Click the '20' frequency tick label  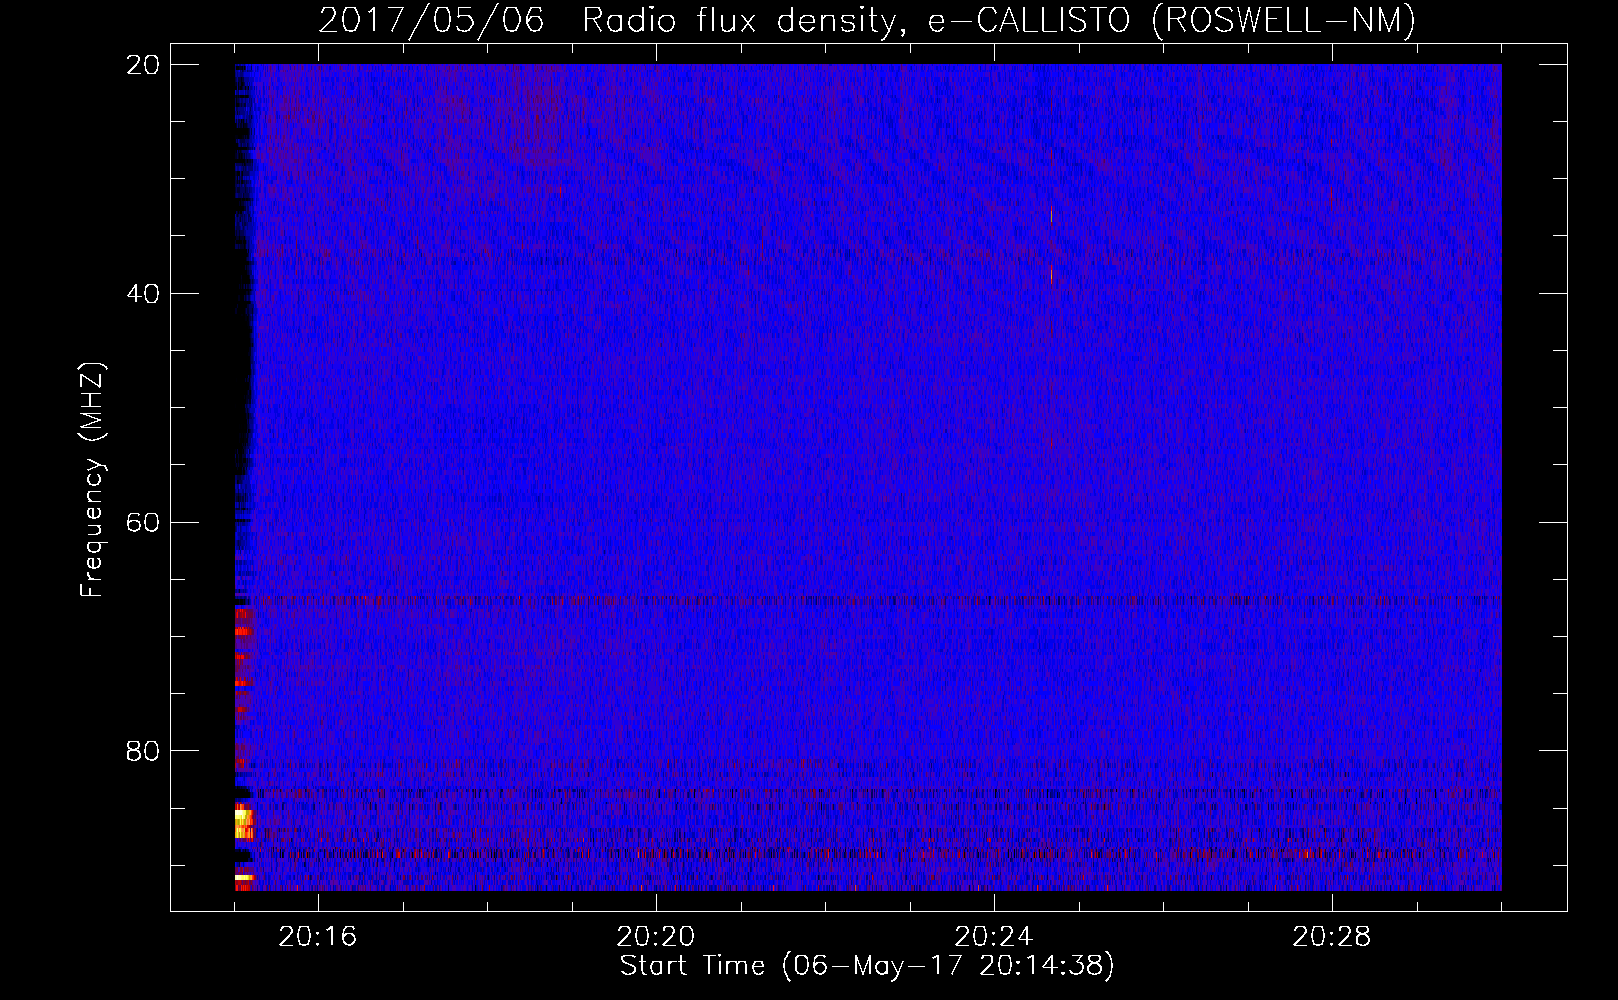143,65
